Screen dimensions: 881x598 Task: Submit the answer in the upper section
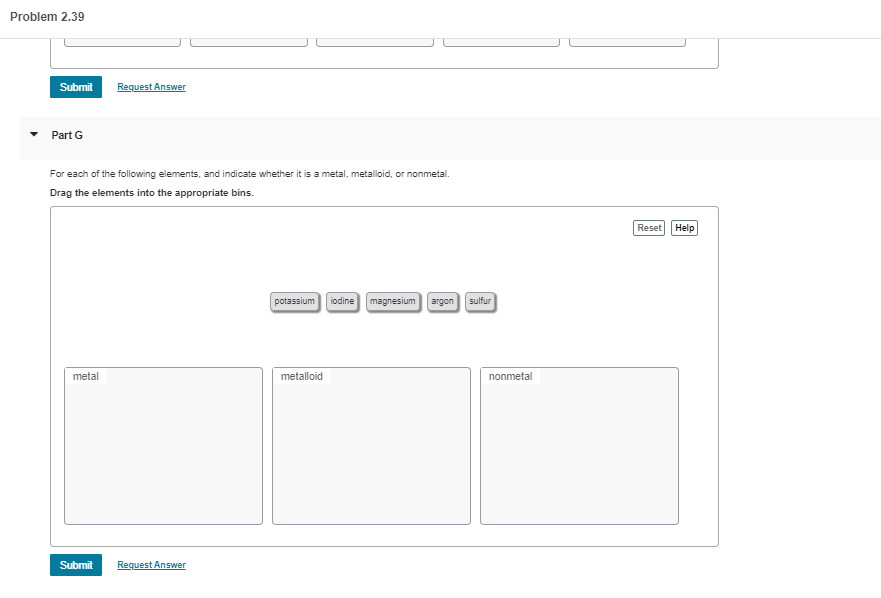click(x=75, y=87)
